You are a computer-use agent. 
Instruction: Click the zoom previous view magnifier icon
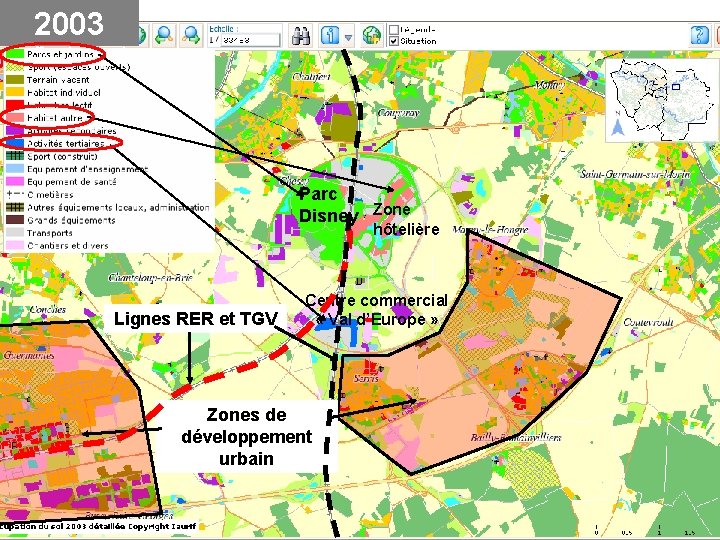(x=164, y=35)
